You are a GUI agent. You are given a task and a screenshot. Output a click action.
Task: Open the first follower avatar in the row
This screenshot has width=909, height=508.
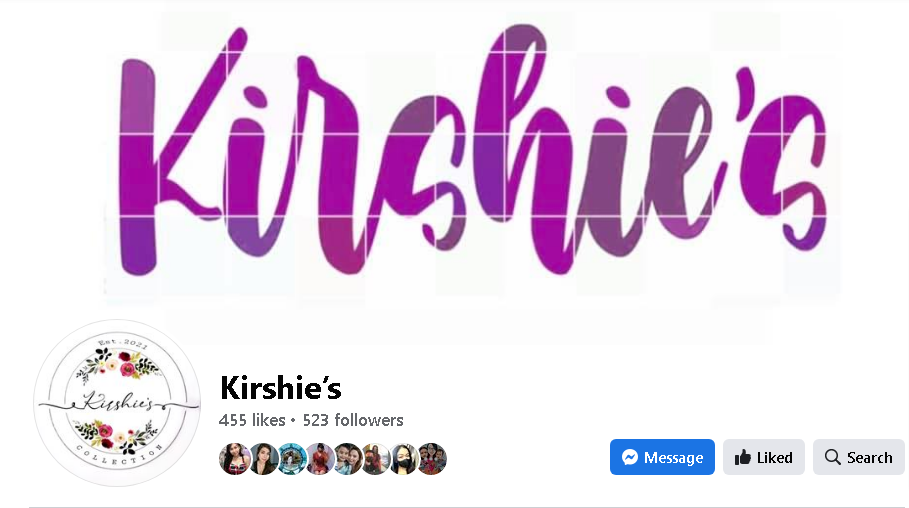[x=234, y=459]
